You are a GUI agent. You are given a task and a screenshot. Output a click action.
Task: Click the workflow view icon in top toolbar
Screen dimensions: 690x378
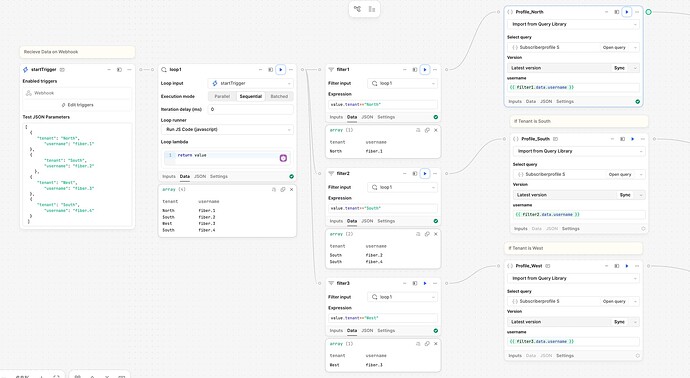tap(357, 9)
